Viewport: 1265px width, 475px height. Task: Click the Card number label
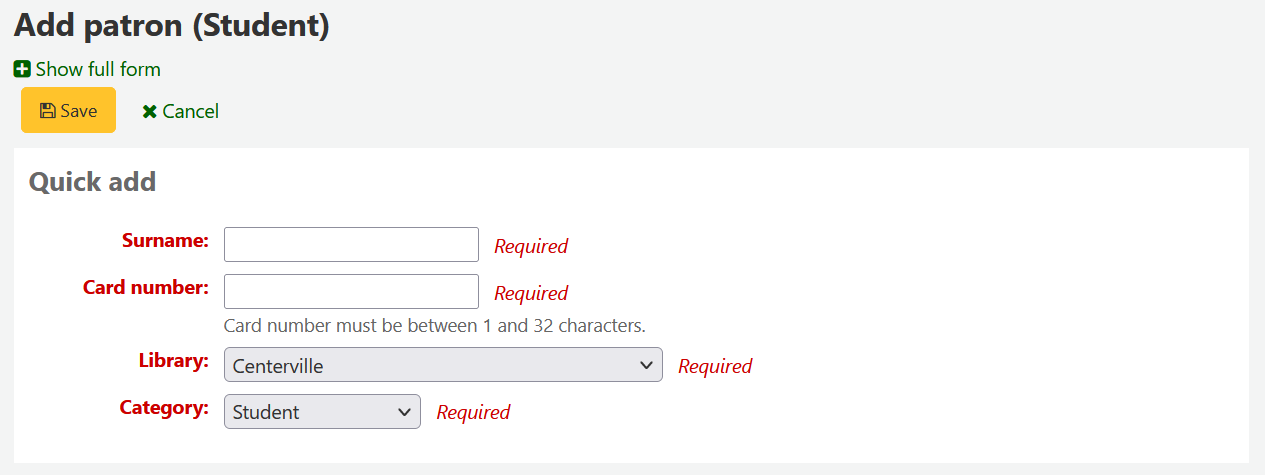tap(146, 287)
